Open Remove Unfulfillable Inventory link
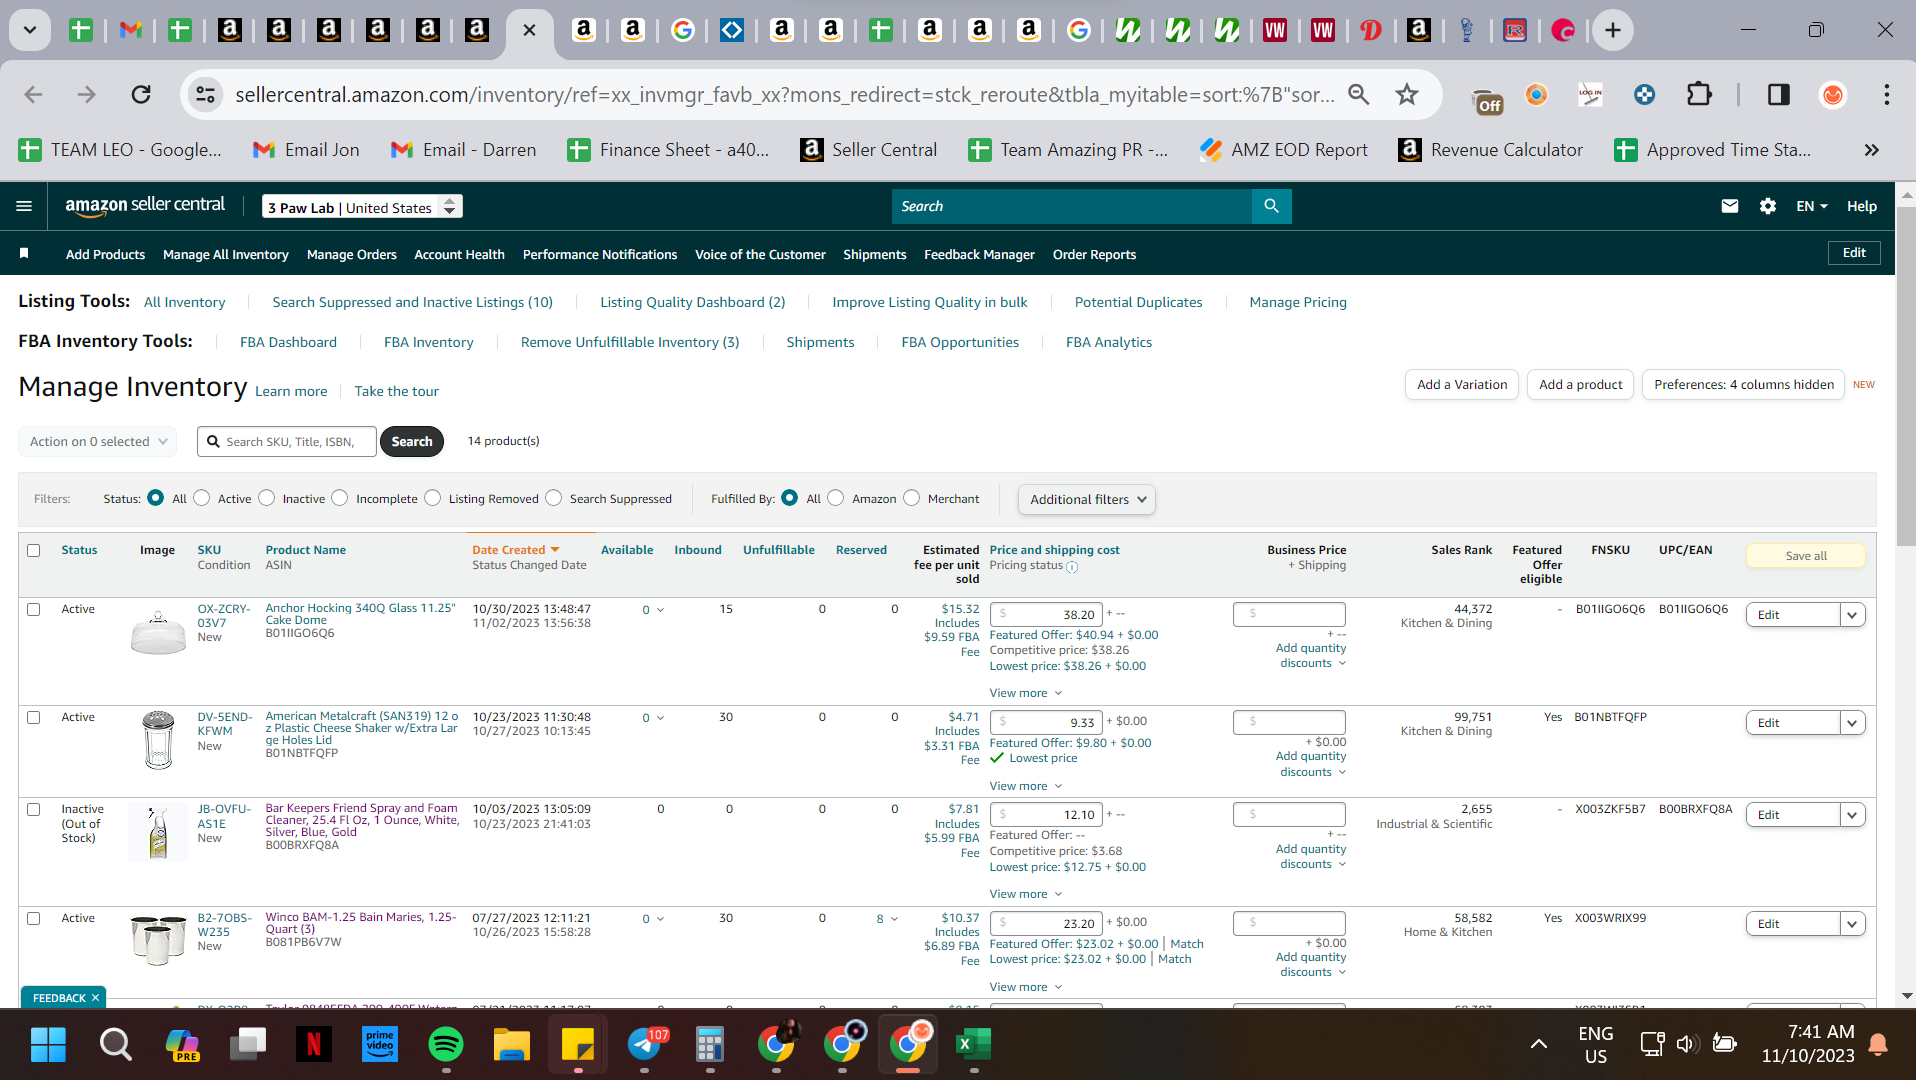The image size is (1916, 1080). 630,342
